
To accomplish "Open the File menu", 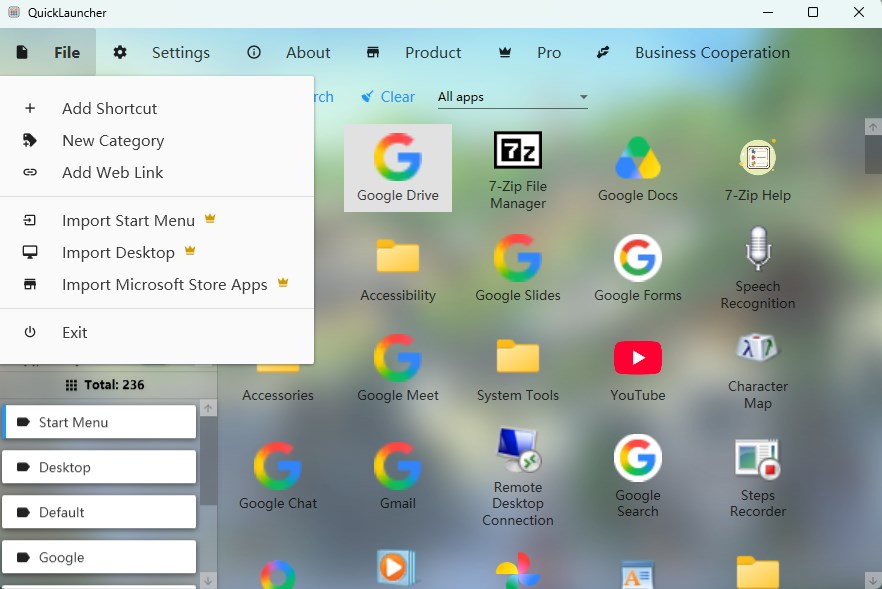I will [48, 52].
